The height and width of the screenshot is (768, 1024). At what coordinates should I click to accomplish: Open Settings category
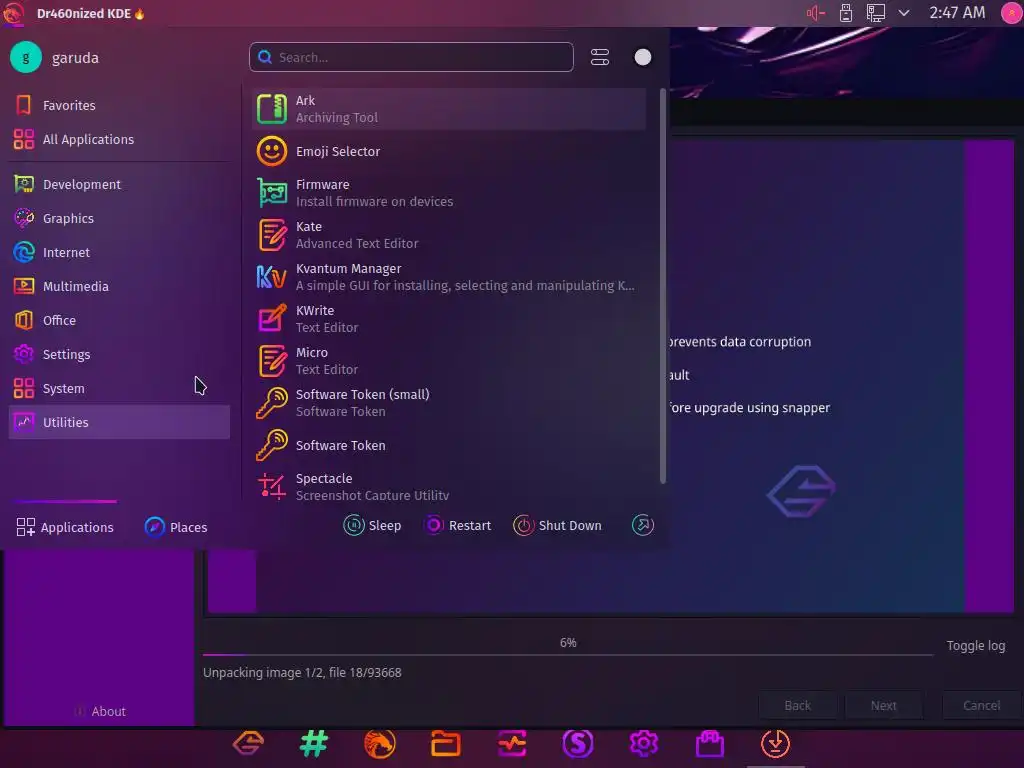(119, 354)
